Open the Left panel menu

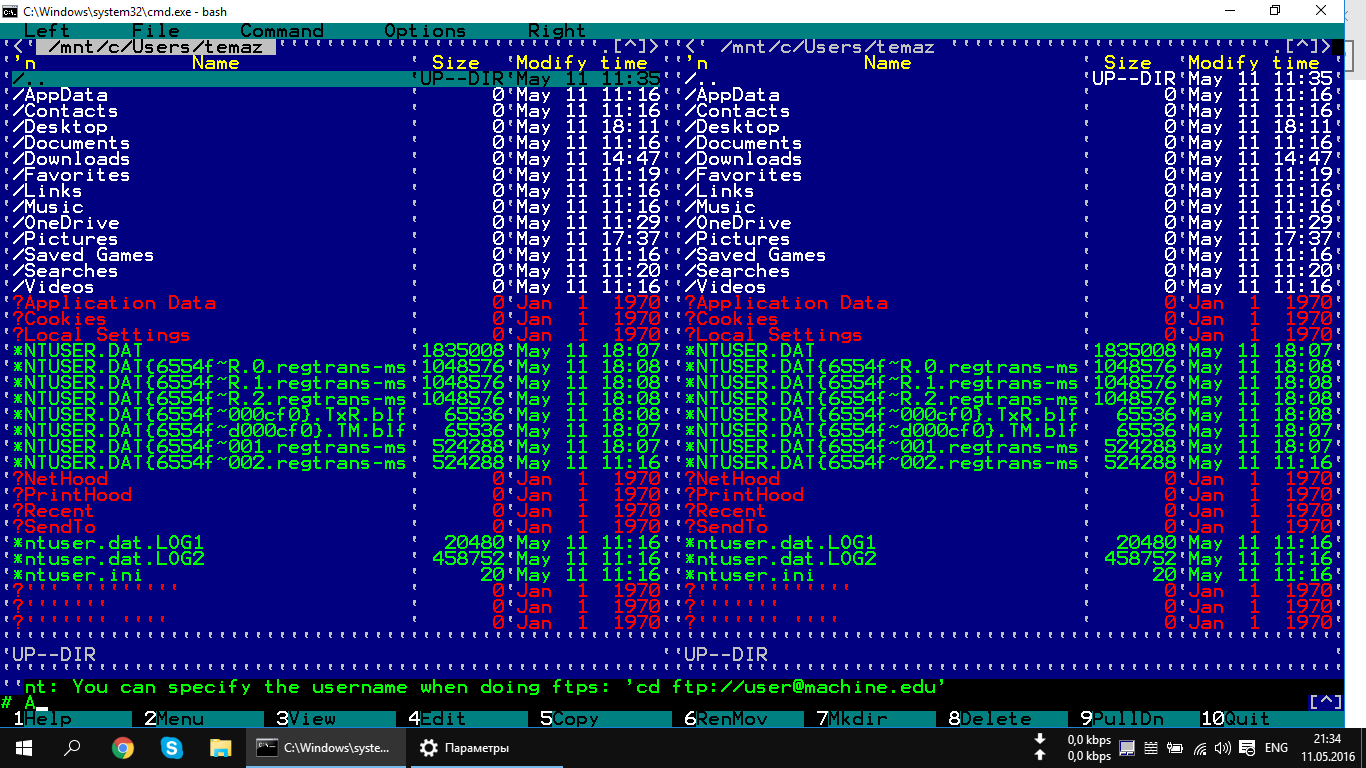click(x=47, y=31)
